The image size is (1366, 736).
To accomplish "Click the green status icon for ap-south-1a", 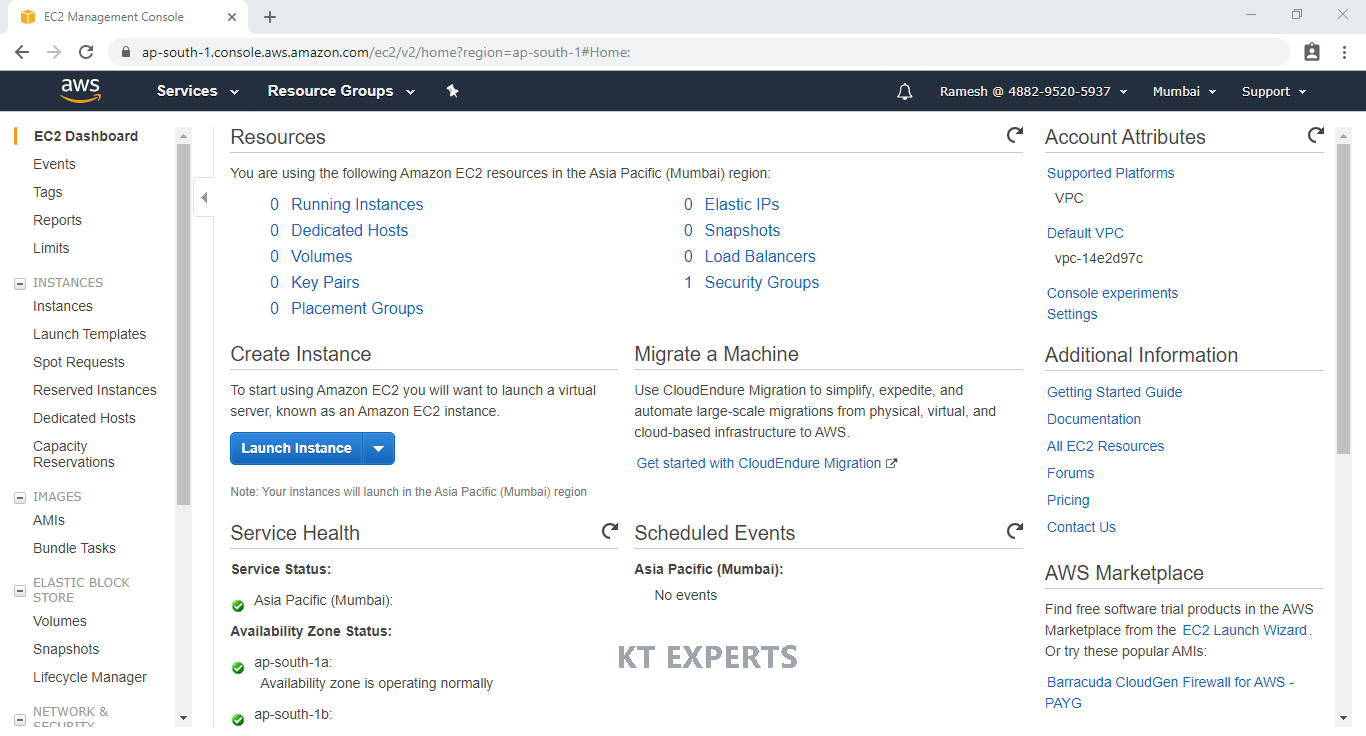I will 238,668.
